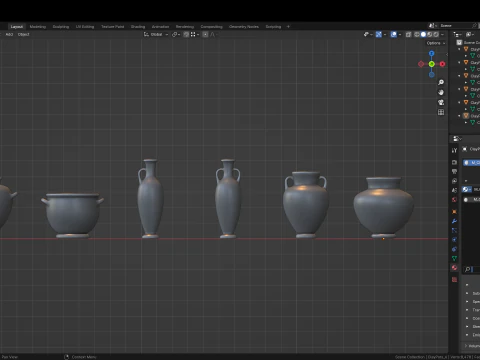Viewport: 480px width, 360px height.
Task: Switch to the UV Editing workspace
Action: [85, 27]
